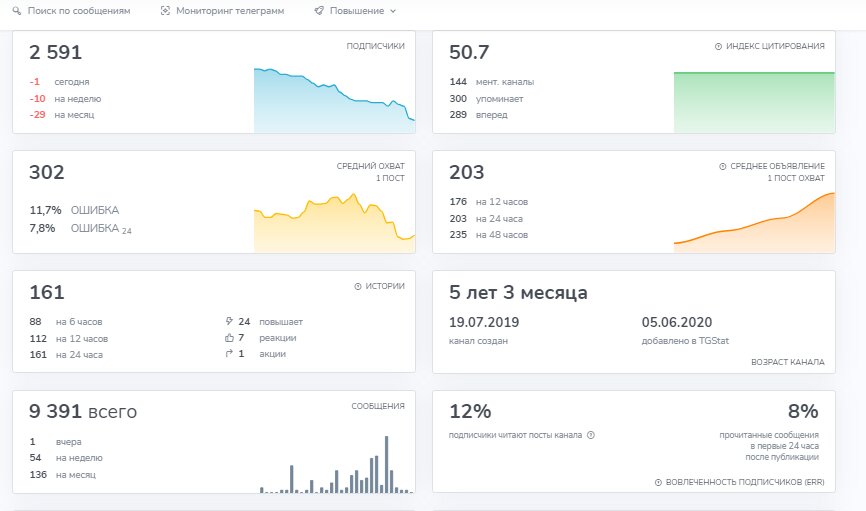Click the tallest bar in messages histogram
The height and width of the screenshot is (511, 866).
[386, 466]
